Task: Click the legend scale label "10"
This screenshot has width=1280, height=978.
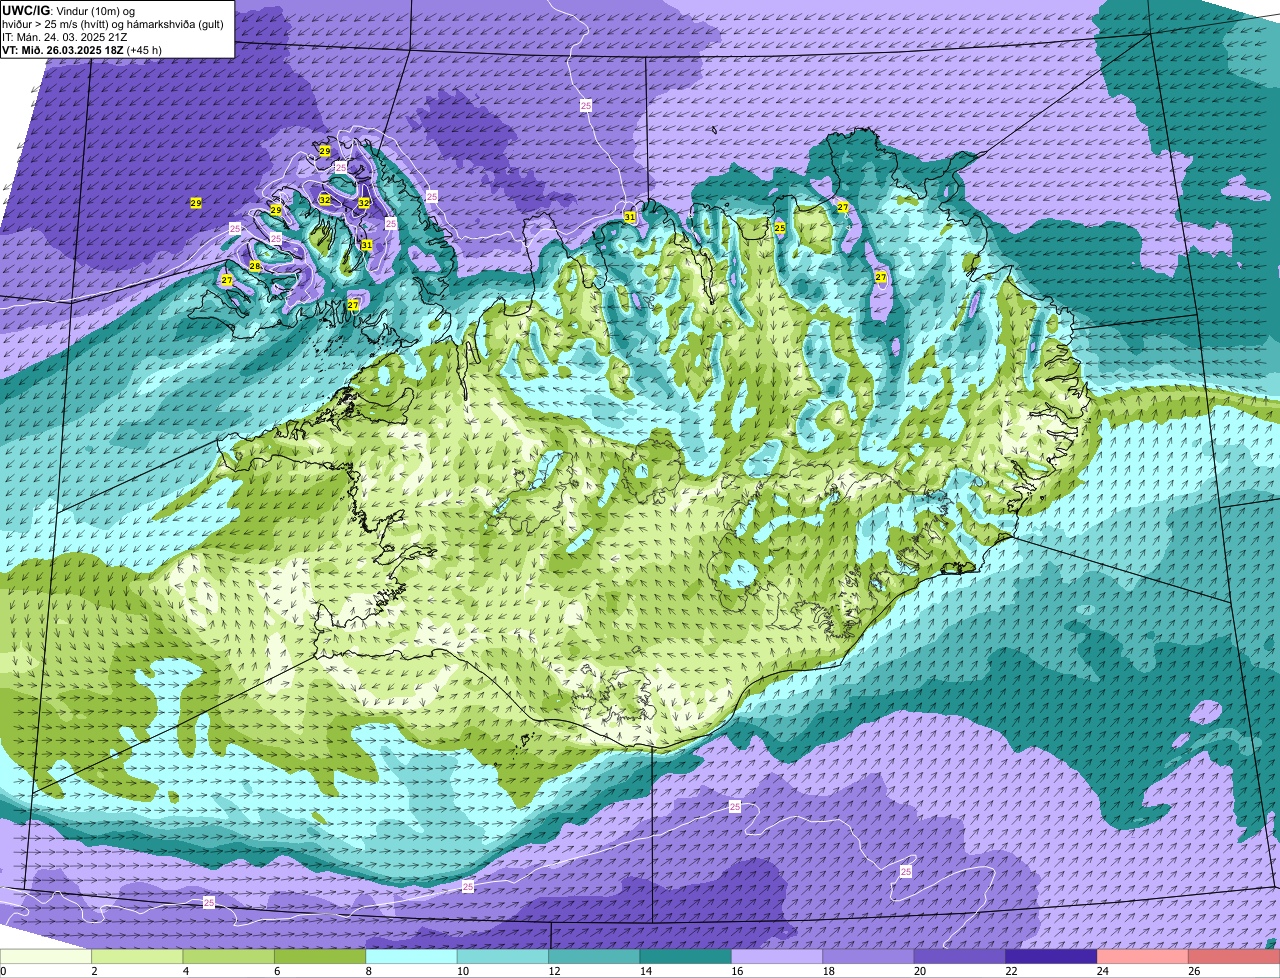Action: (462, 971)
